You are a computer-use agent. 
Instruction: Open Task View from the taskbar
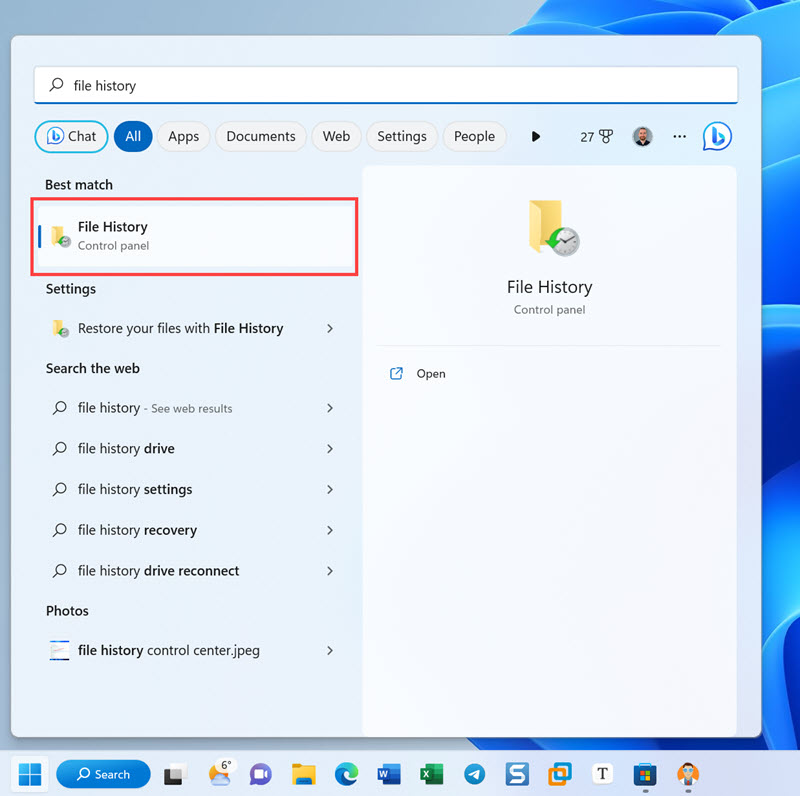(x=174, y=775)
